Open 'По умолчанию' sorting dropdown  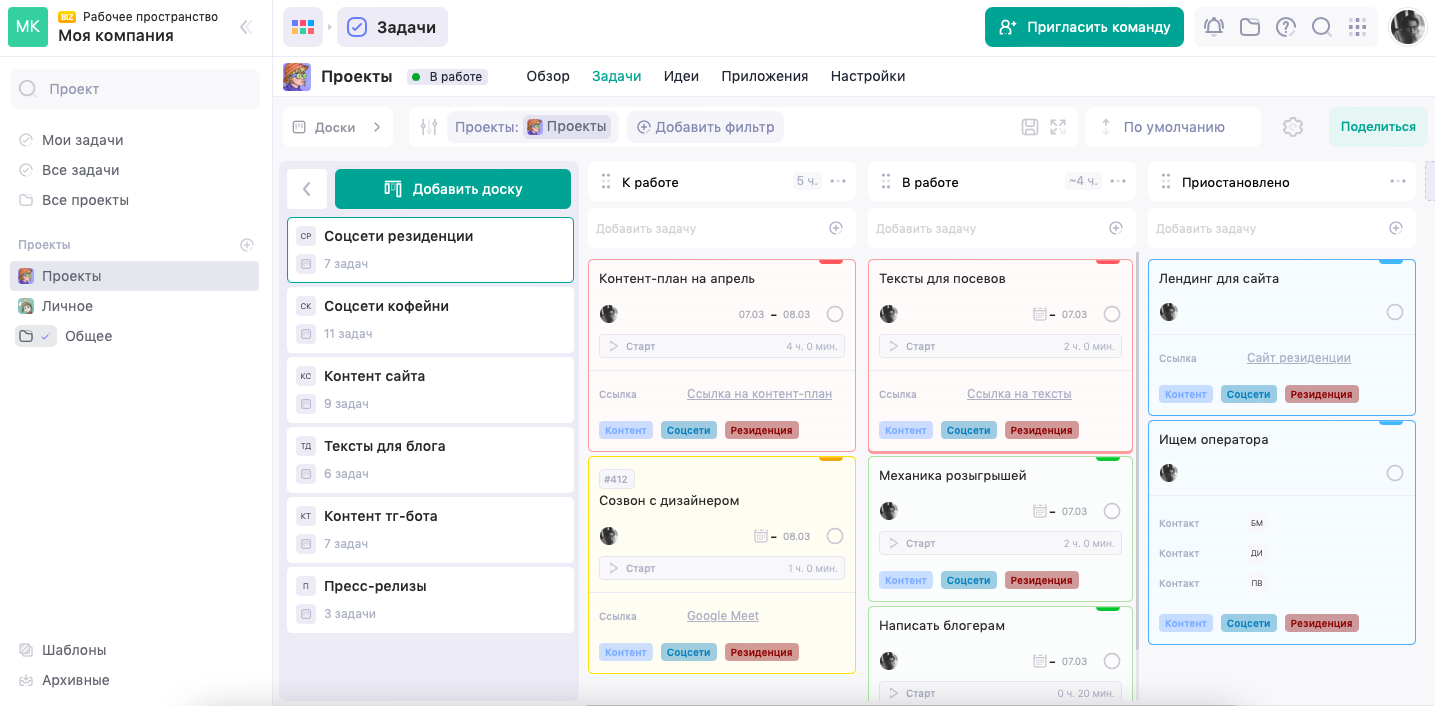pyautogui.click(x=1173, y=127)
